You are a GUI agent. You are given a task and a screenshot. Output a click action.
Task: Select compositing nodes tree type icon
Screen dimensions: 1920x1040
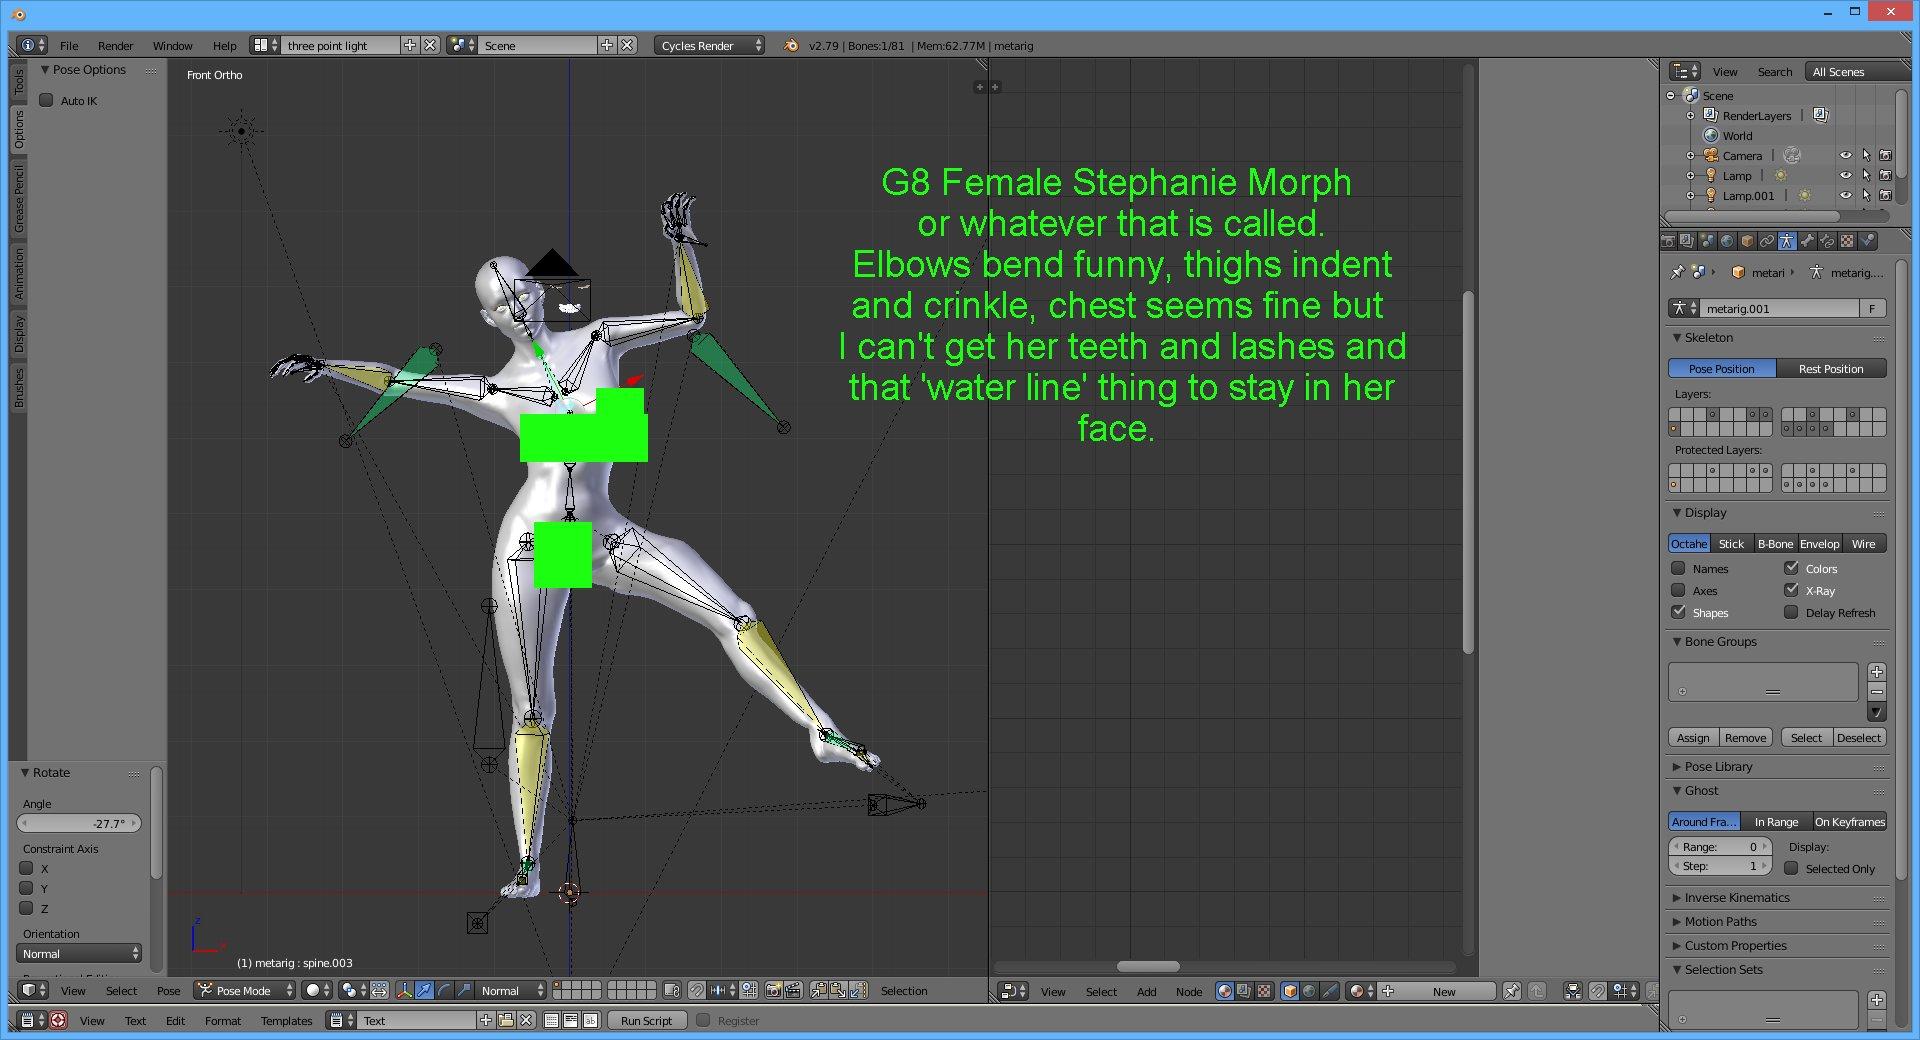1244,991
